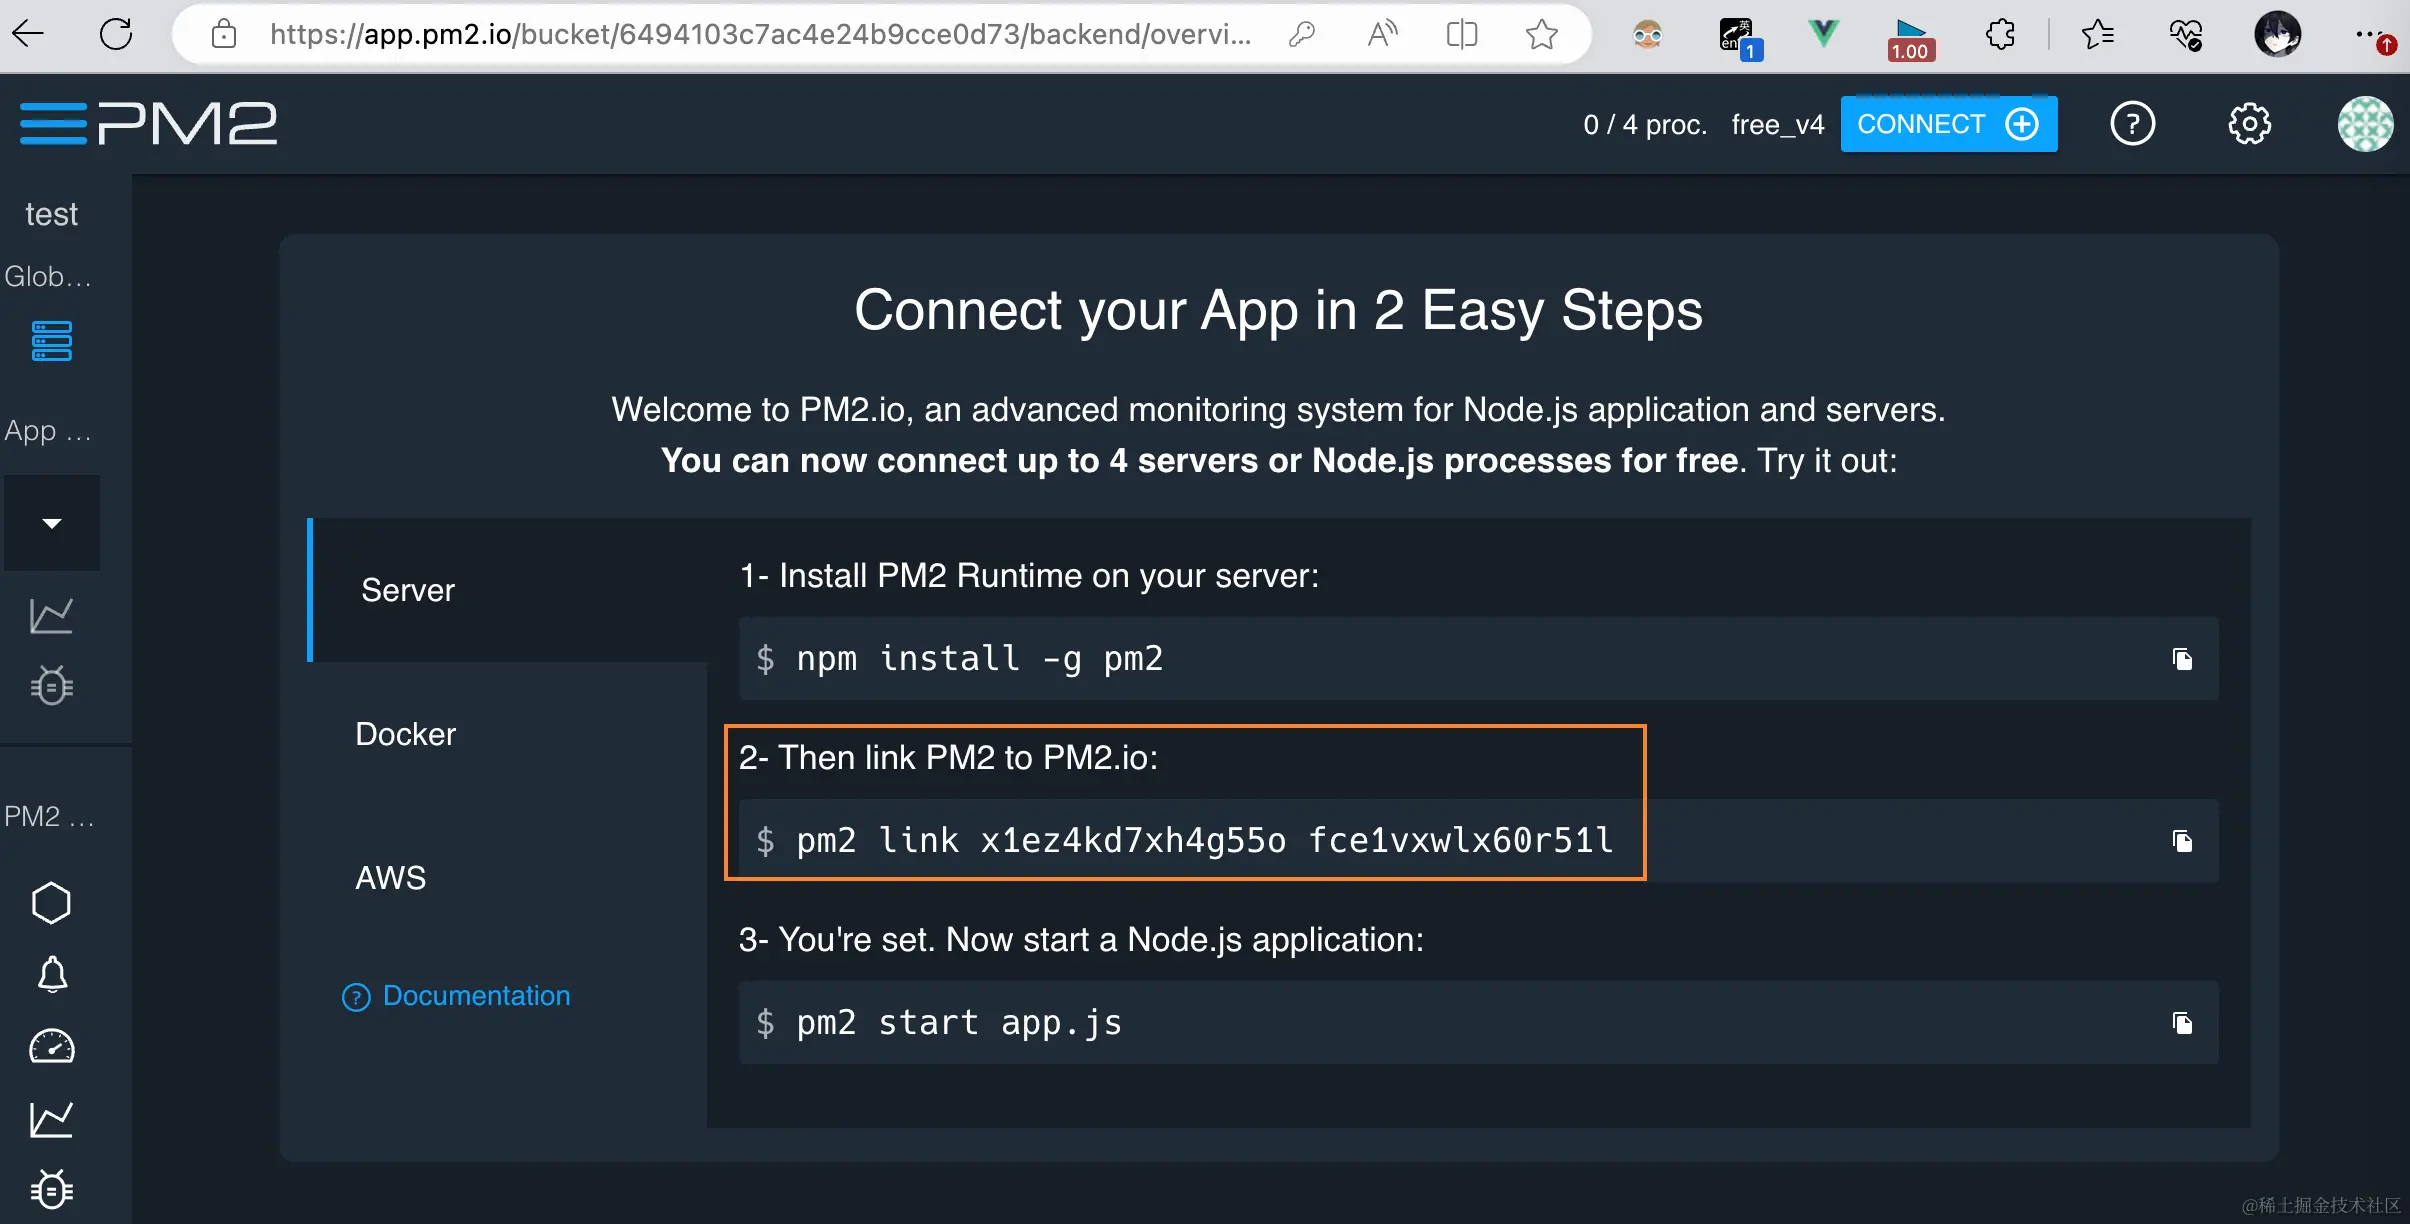Click the browser essentials heart icon
Image resolution: width=2410 pixels, height=1224 pixels.
point(2185,34)
